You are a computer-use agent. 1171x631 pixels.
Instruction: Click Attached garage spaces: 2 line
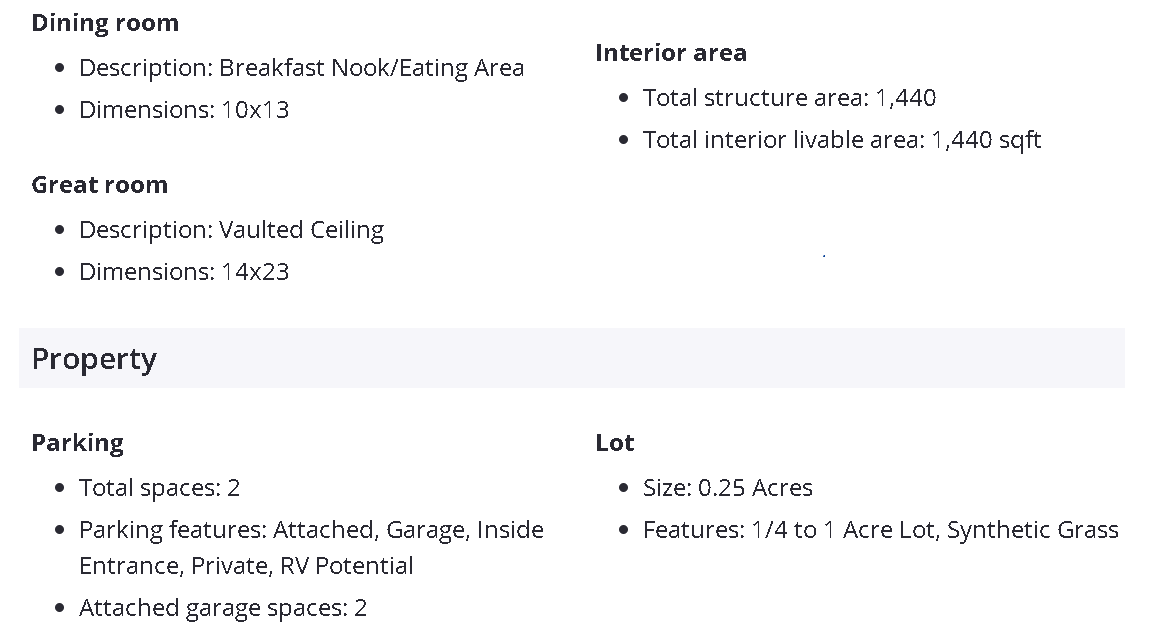pos(223,609)
